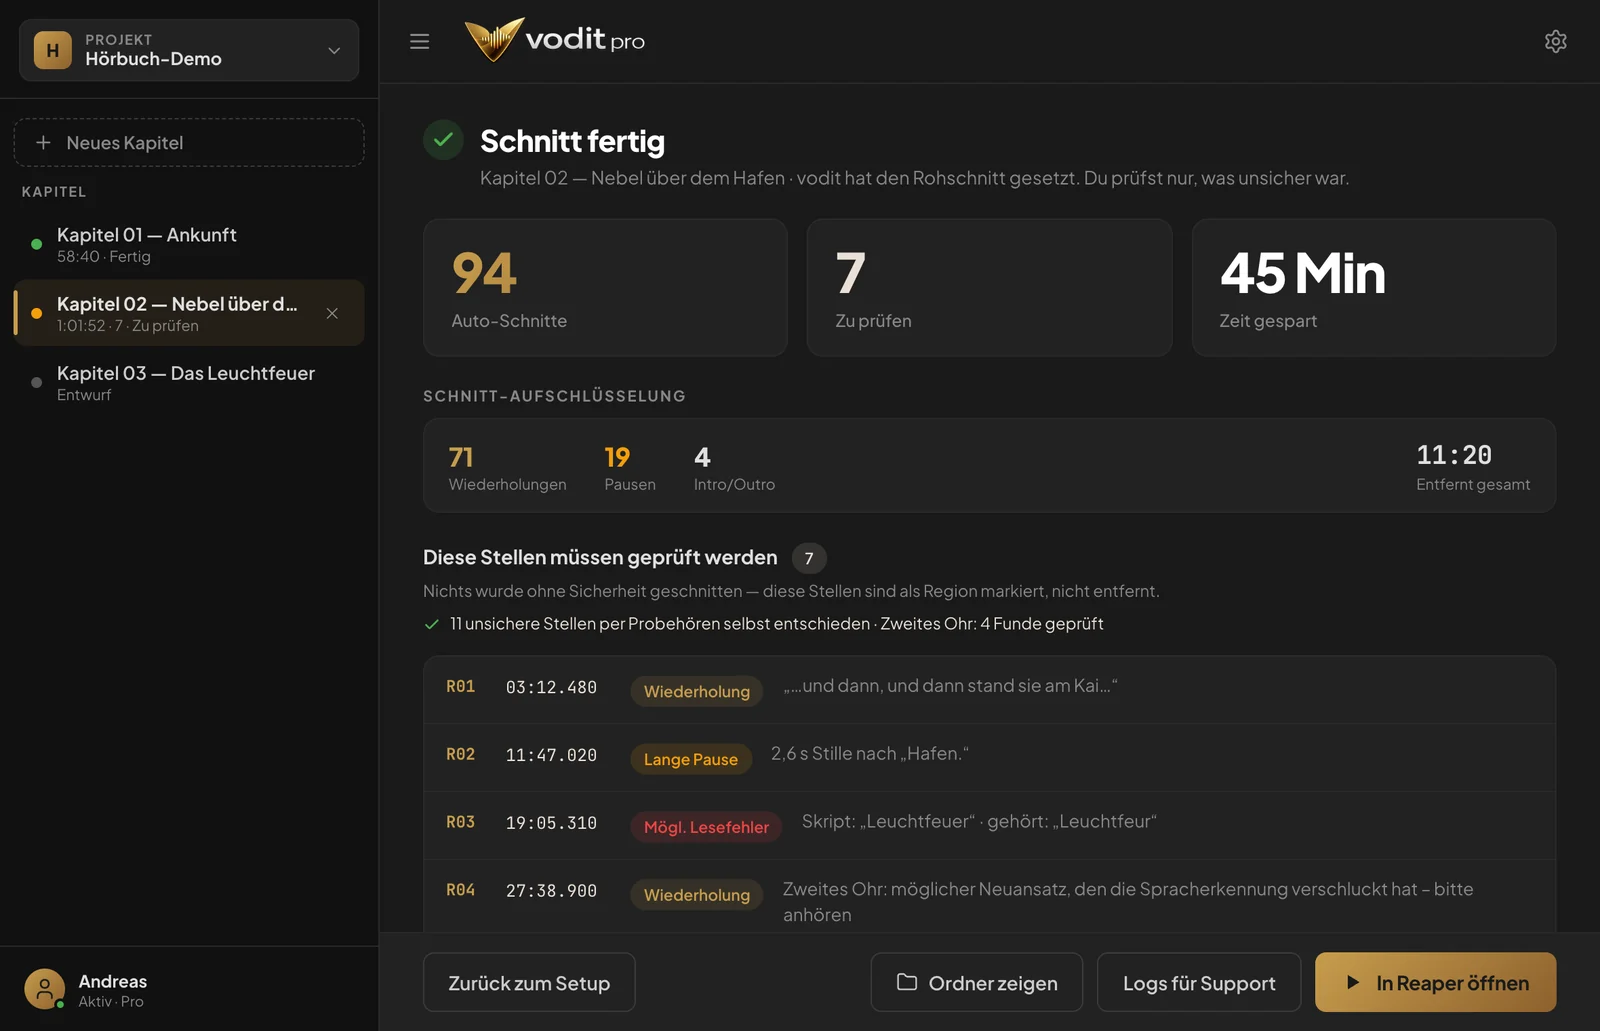1600x1031 pixels.
Task: Click the Mögl. Lesefehler tag
Action: point(706,827)
